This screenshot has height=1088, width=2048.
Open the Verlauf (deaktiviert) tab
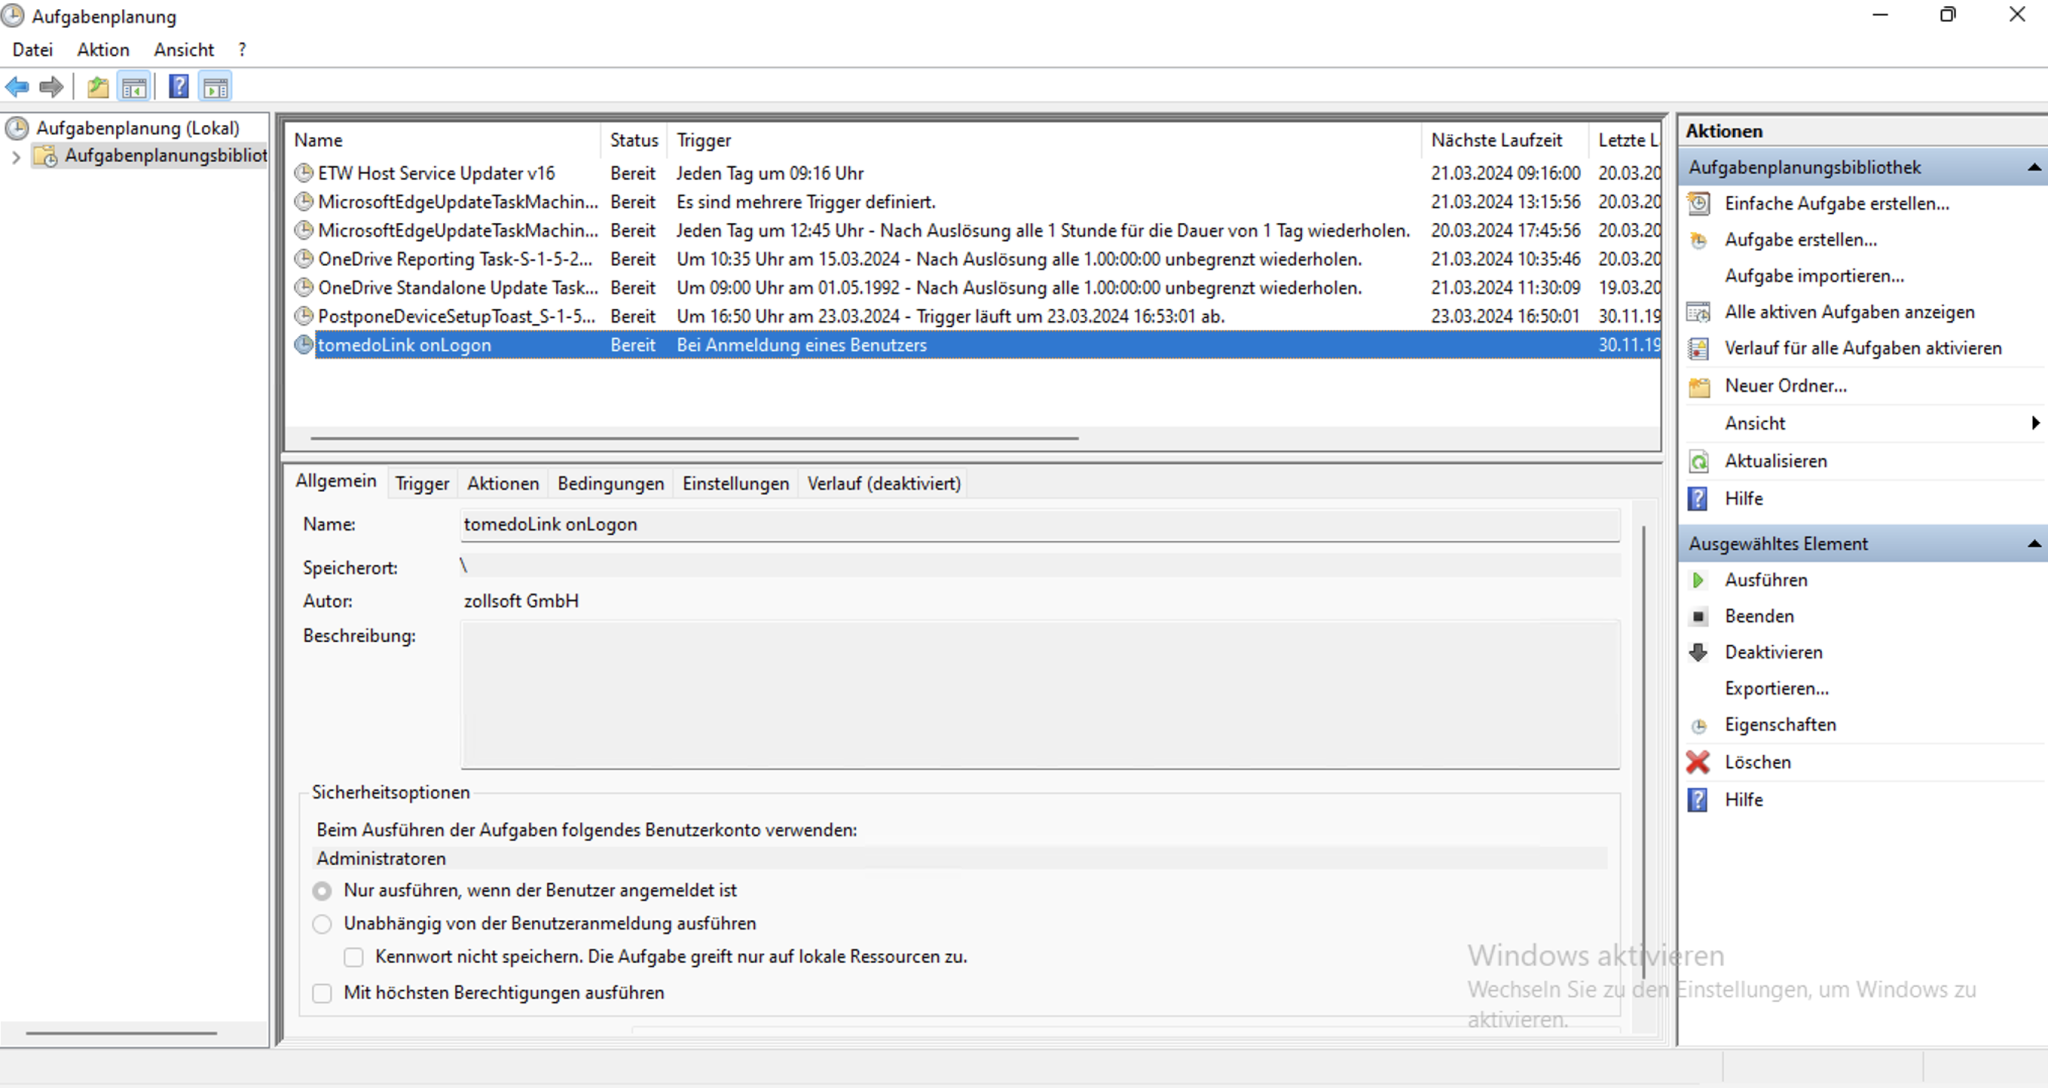(884, 484)
